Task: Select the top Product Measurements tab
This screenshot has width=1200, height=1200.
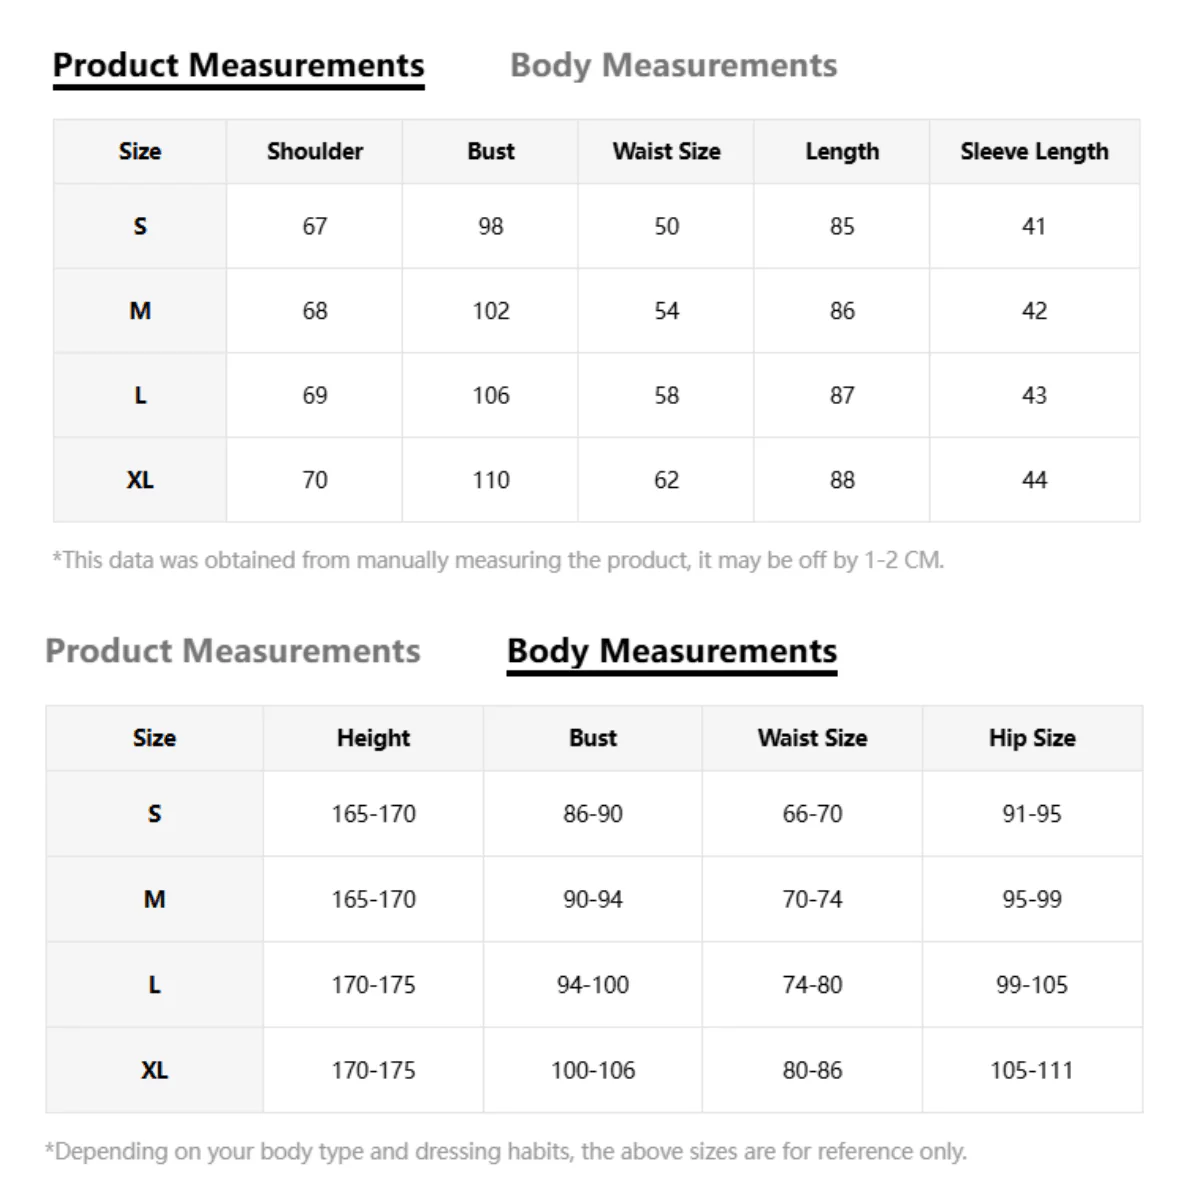Action: pyautogui.click(x=238, y=66)
